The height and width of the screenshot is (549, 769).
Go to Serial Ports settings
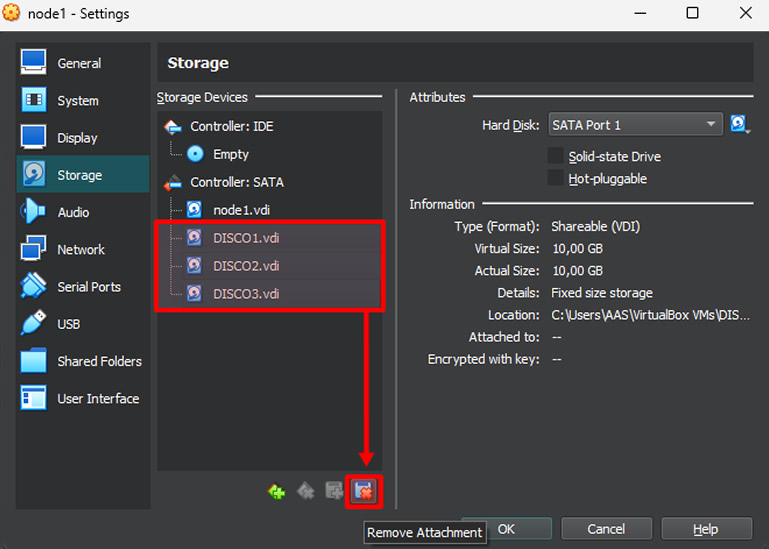[x=83, y=287]
